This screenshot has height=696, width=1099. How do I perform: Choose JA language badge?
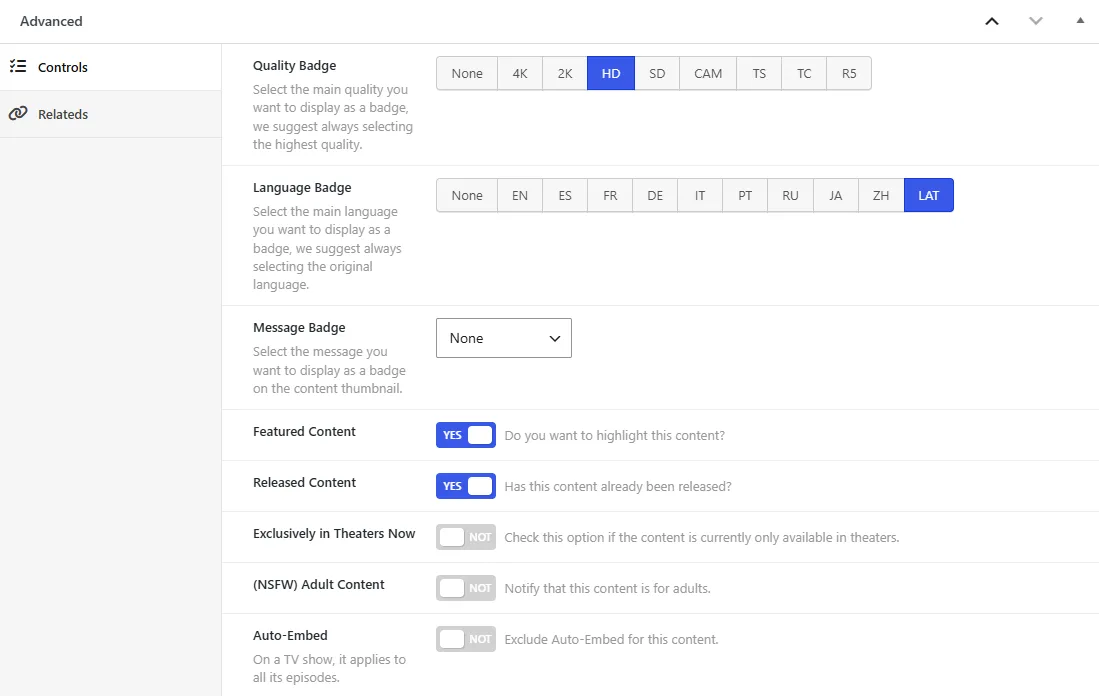point(836,196)
